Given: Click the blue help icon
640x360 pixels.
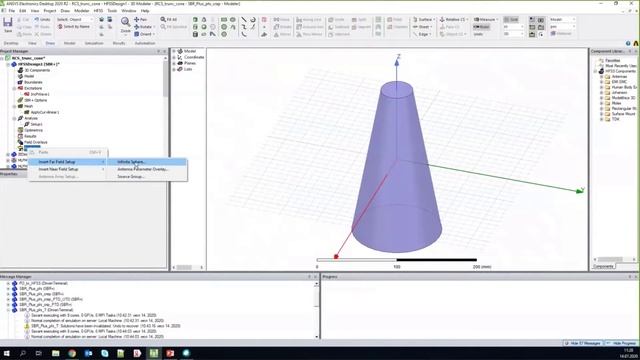Looking at the screenshot, I should pos(628,43).
